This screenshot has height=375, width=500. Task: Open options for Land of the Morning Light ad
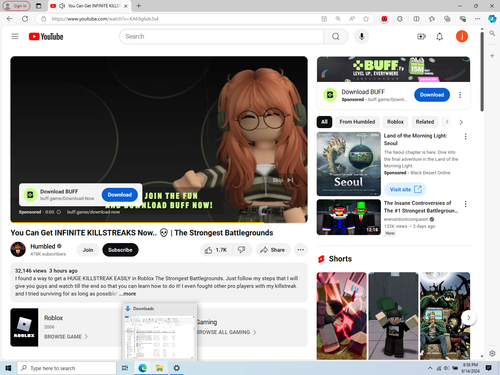point(466,136)
